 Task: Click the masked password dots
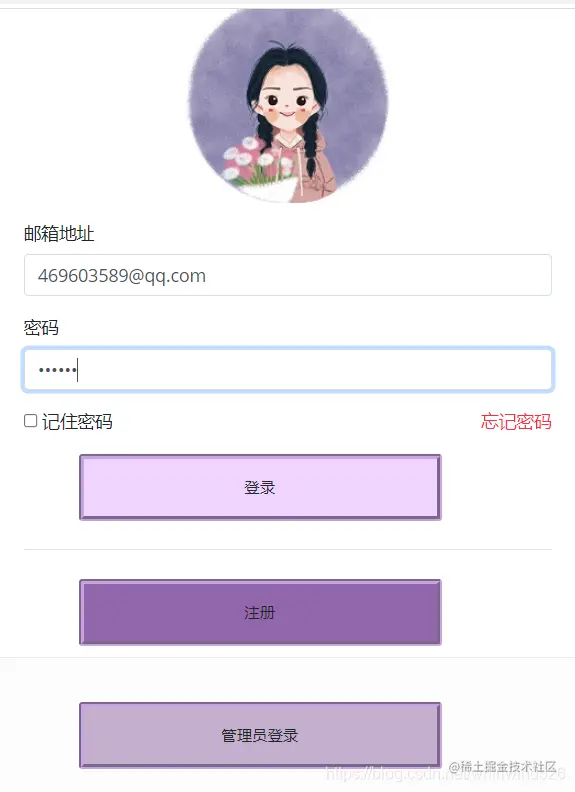pyautogui.click(x=57, y=370)
